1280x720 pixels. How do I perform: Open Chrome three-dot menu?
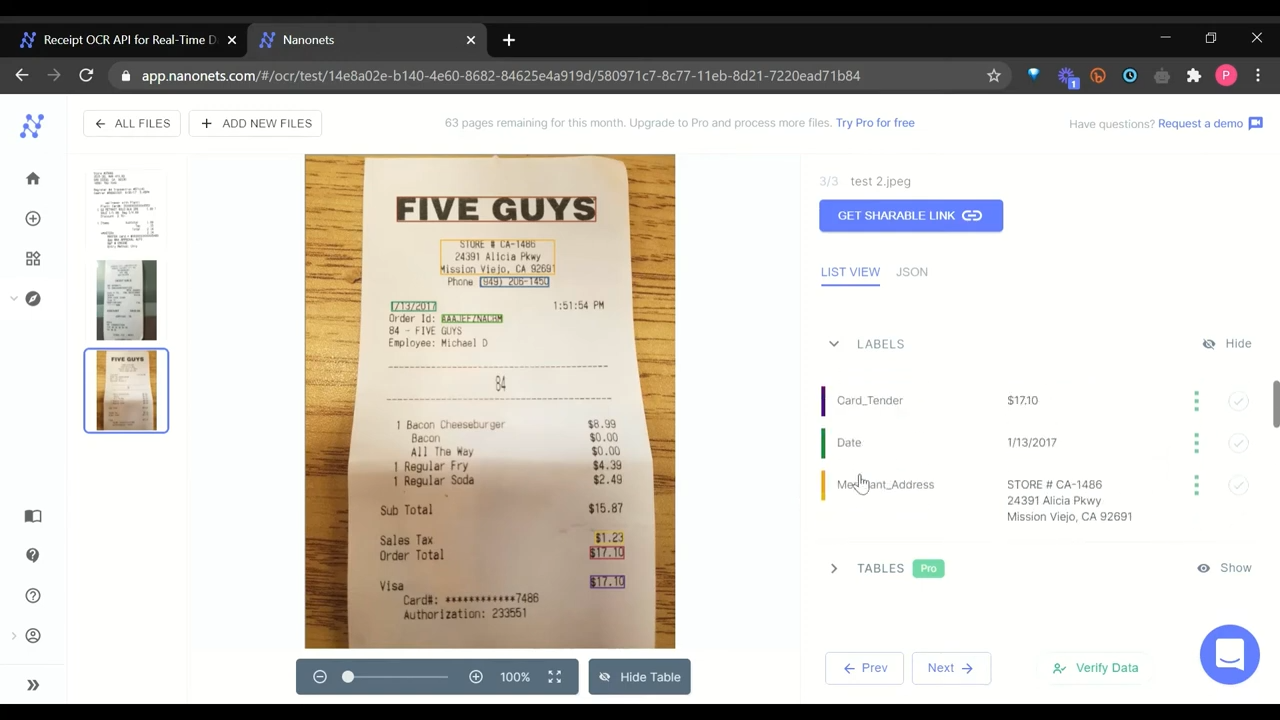[1258, 75]
